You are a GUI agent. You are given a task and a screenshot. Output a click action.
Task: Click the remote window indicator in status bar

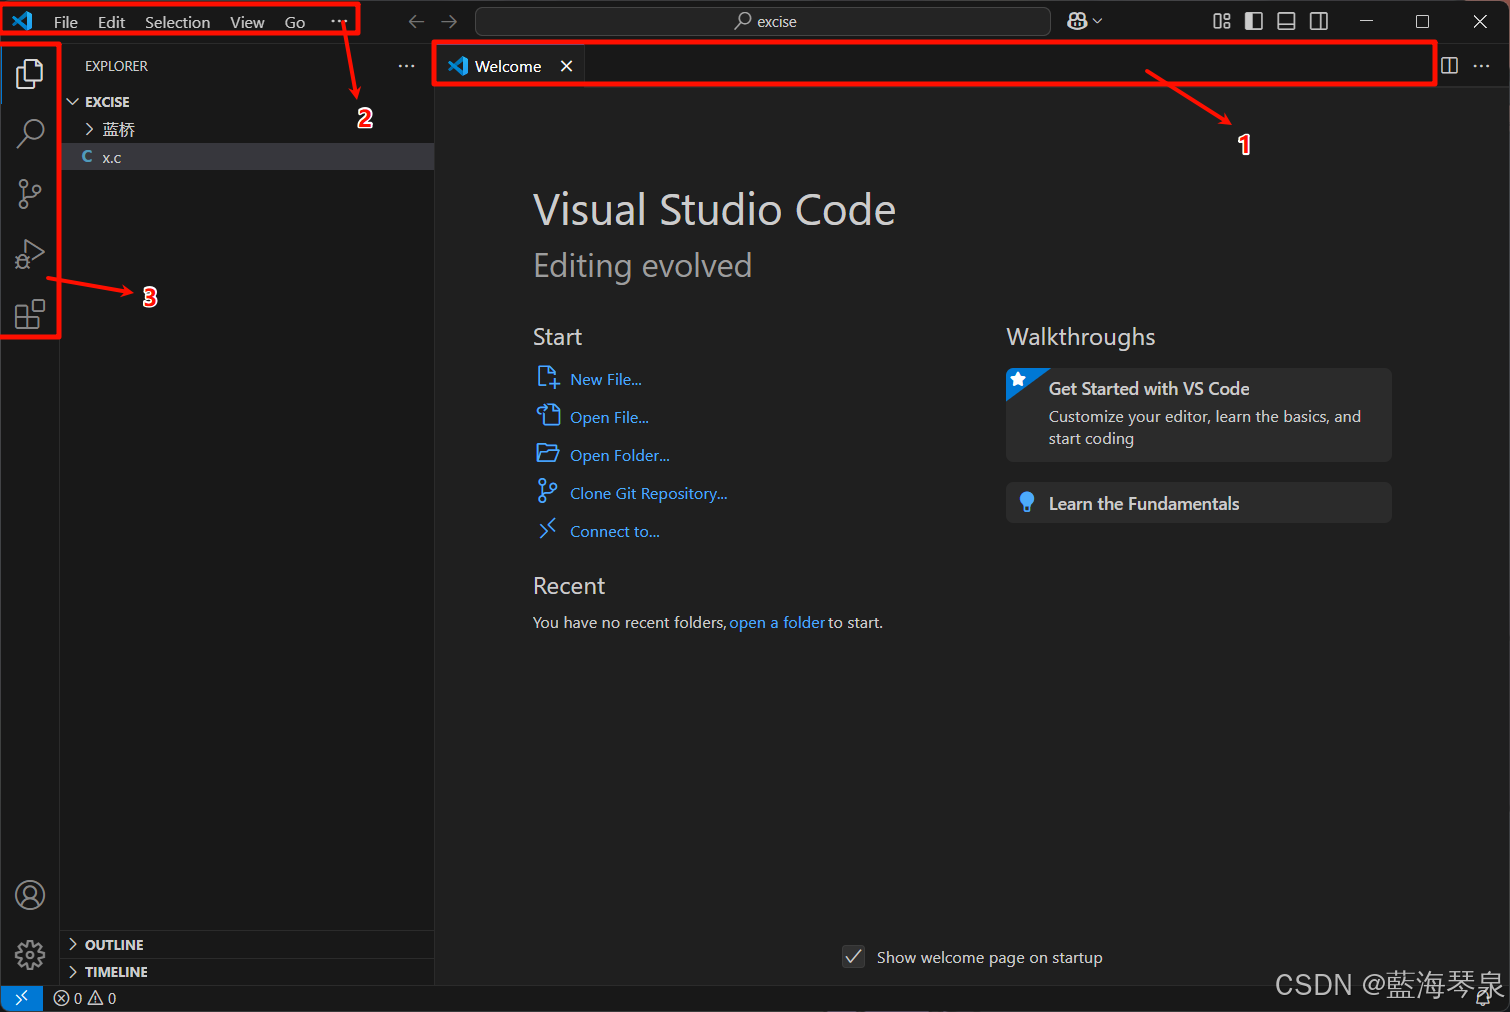click(x=21, y=998)
